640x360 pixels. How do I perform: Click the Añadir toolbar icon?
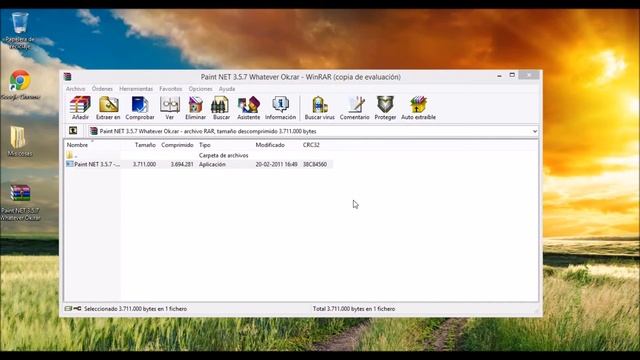coord(80,108)
